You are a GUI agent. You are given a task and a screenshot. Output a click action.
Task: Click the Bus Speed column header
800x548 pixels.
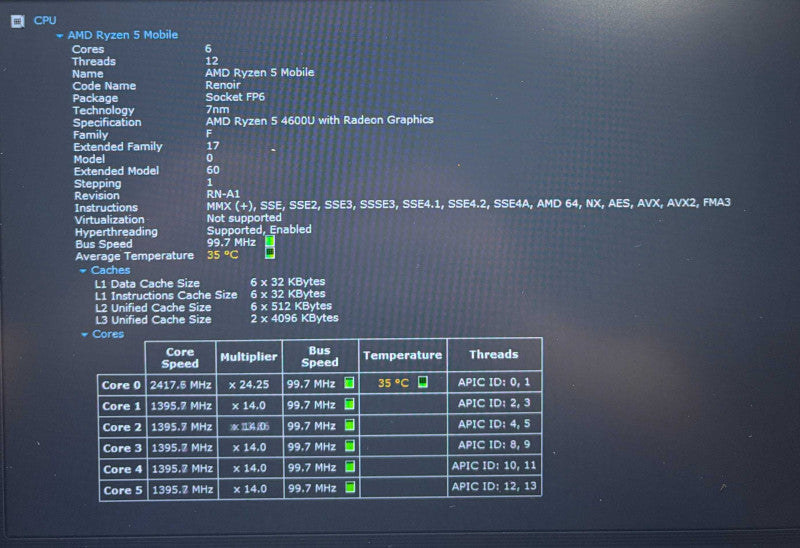pos(320,356)
